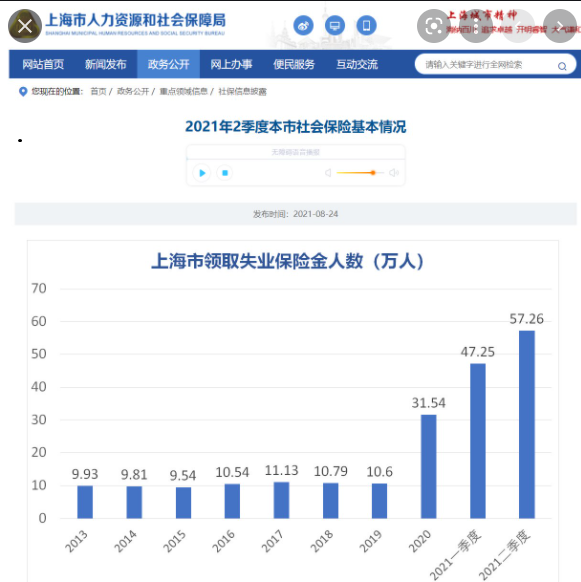Screen dimensions: 581x582
Task: Click the 2020 bar labeled 31.54
Action: pos(429,467)
